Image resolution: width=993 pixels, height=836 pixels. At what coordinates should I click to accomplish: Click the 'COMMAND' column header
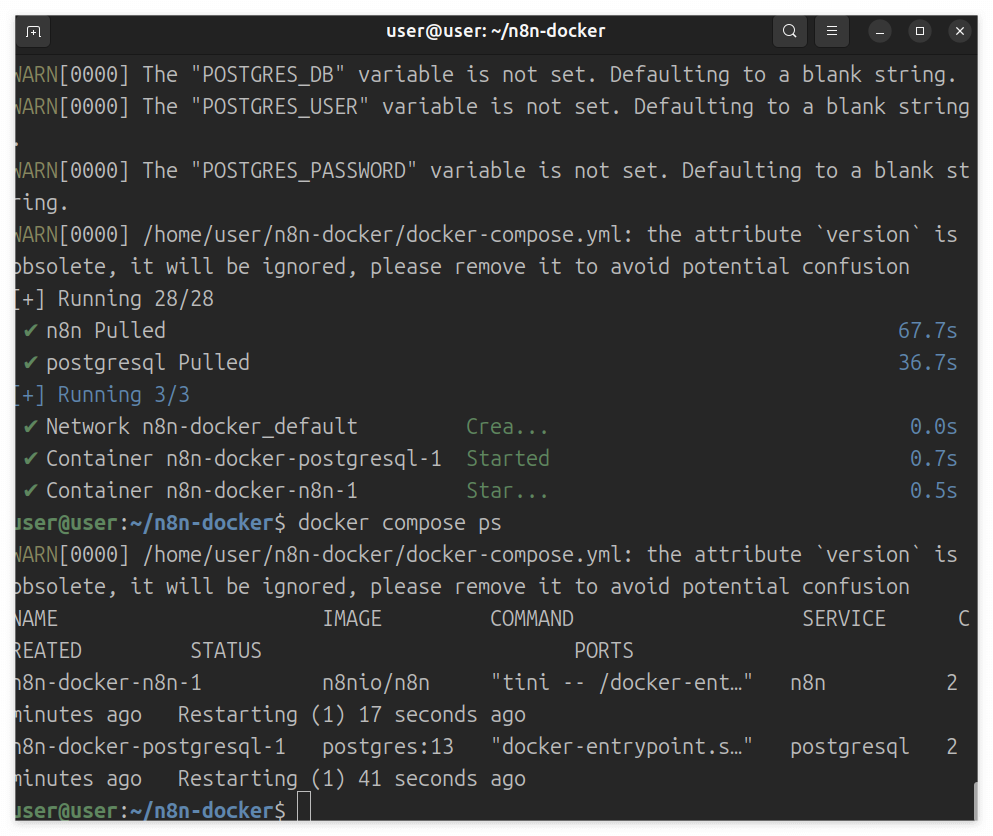click(x=532, y=619)
